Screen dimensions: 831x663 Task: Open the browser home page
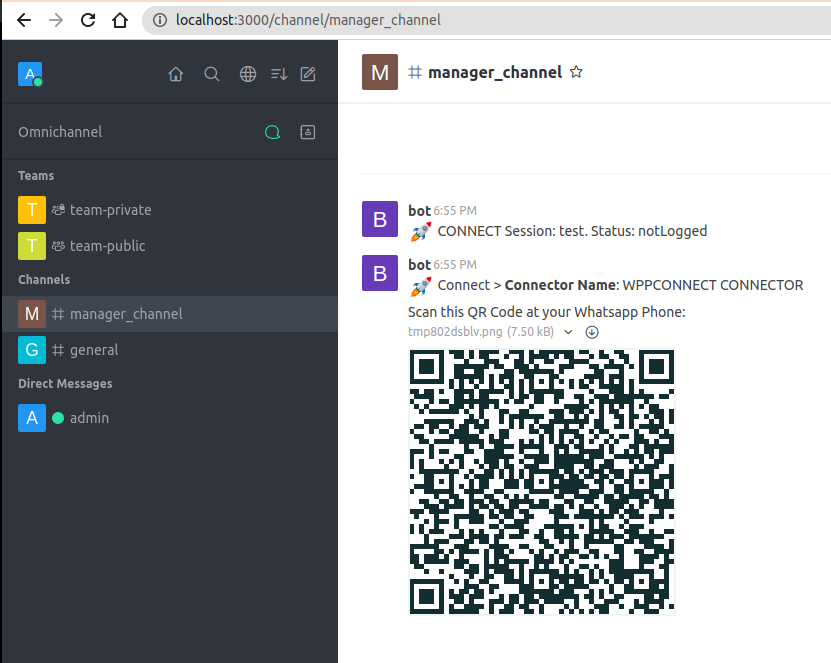(x=120, y=20)
